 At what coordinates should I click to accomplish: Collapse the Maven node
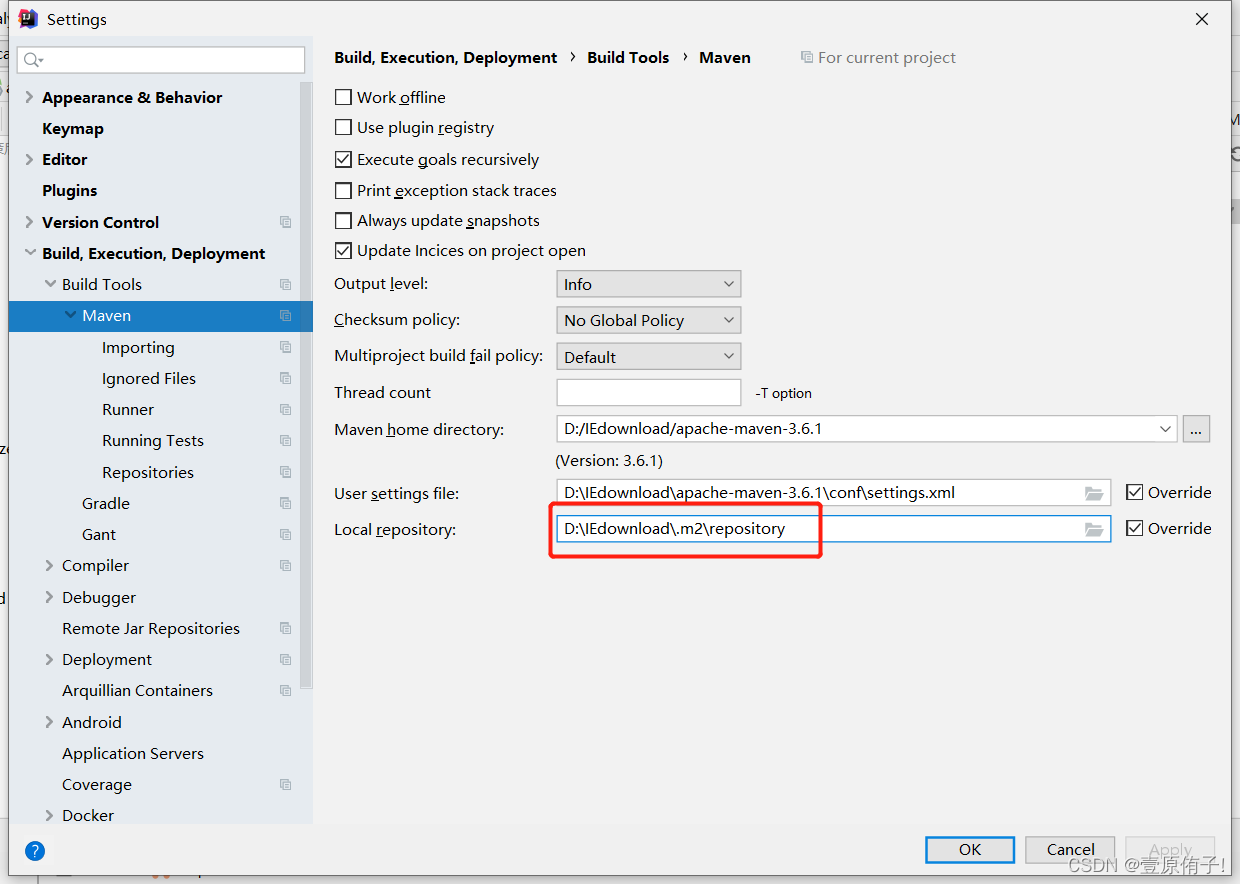pos(70,315)
